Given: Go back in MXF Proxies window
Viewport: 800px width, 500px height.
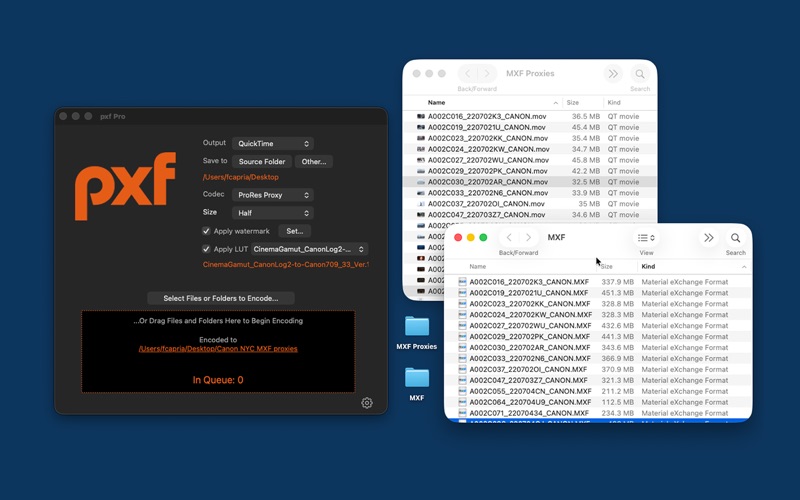Looking at the screenshot, I should click(x=467, y=74).
